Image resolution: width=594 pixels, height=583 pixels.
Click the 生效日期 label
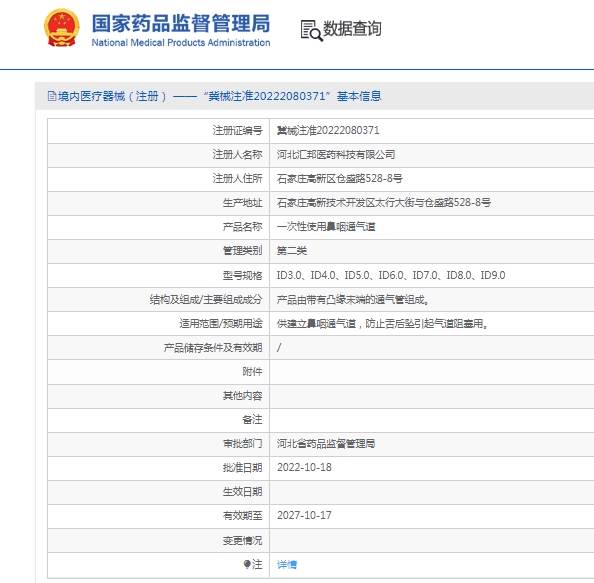pos(242,492)
